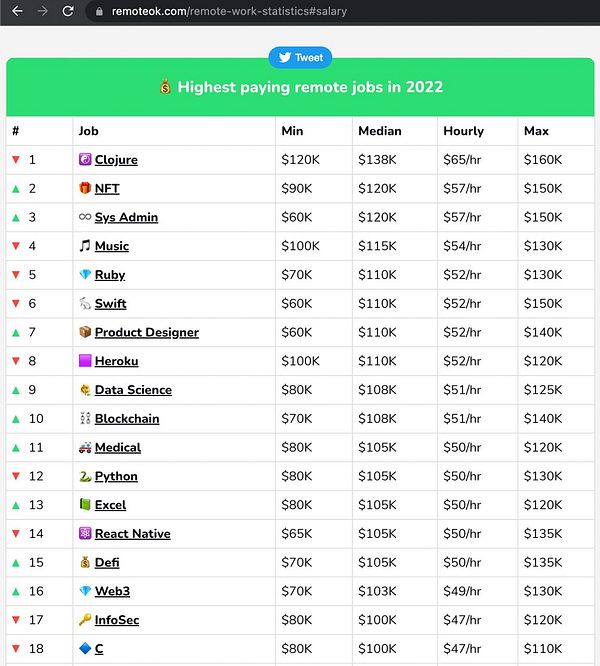The image size is (600, 666).
Task: Click the padlock site security icon
Action: [x=97, y=11]
